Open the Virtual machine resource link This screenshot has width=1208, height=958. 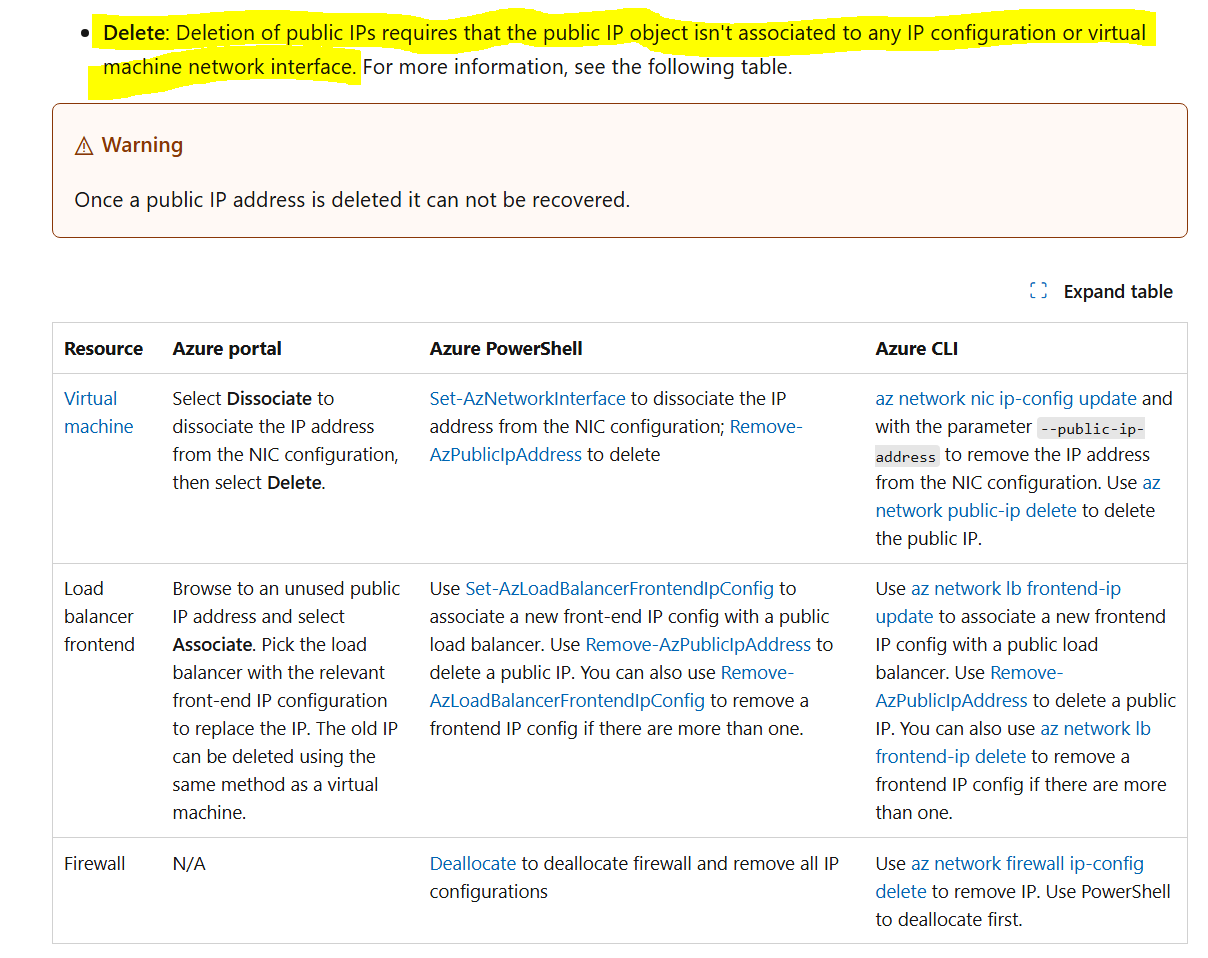(98, 412)
